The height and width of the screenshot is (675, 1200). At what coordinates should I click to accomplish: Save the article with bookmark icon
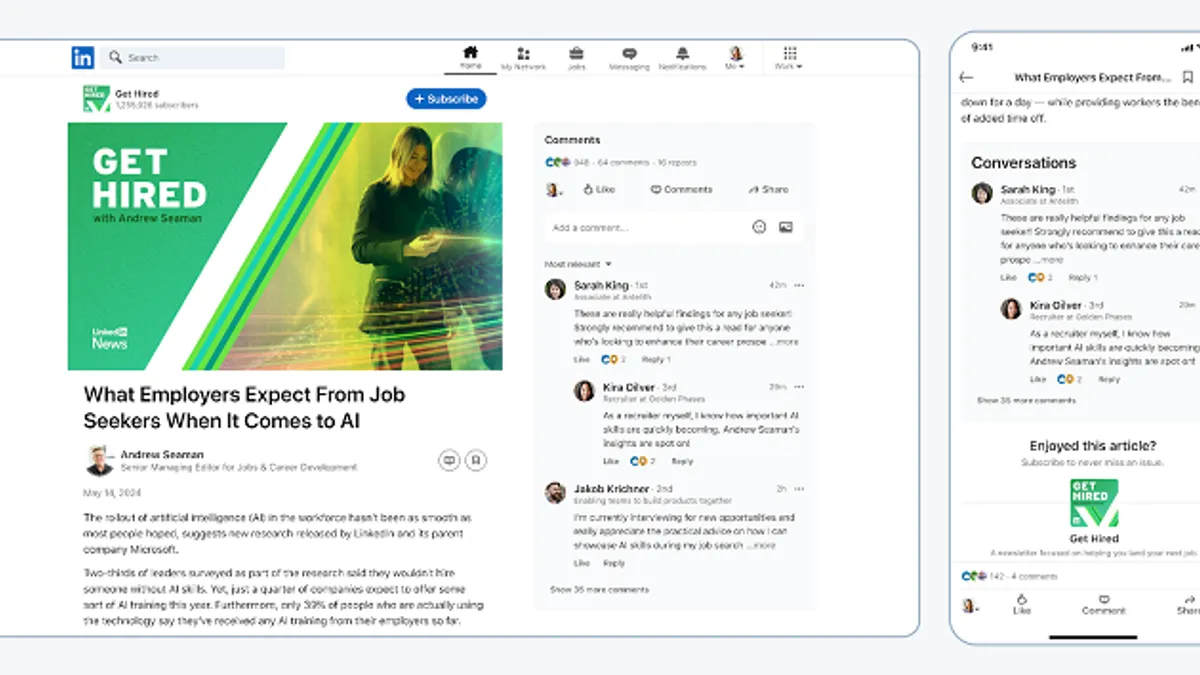[477, 460]
